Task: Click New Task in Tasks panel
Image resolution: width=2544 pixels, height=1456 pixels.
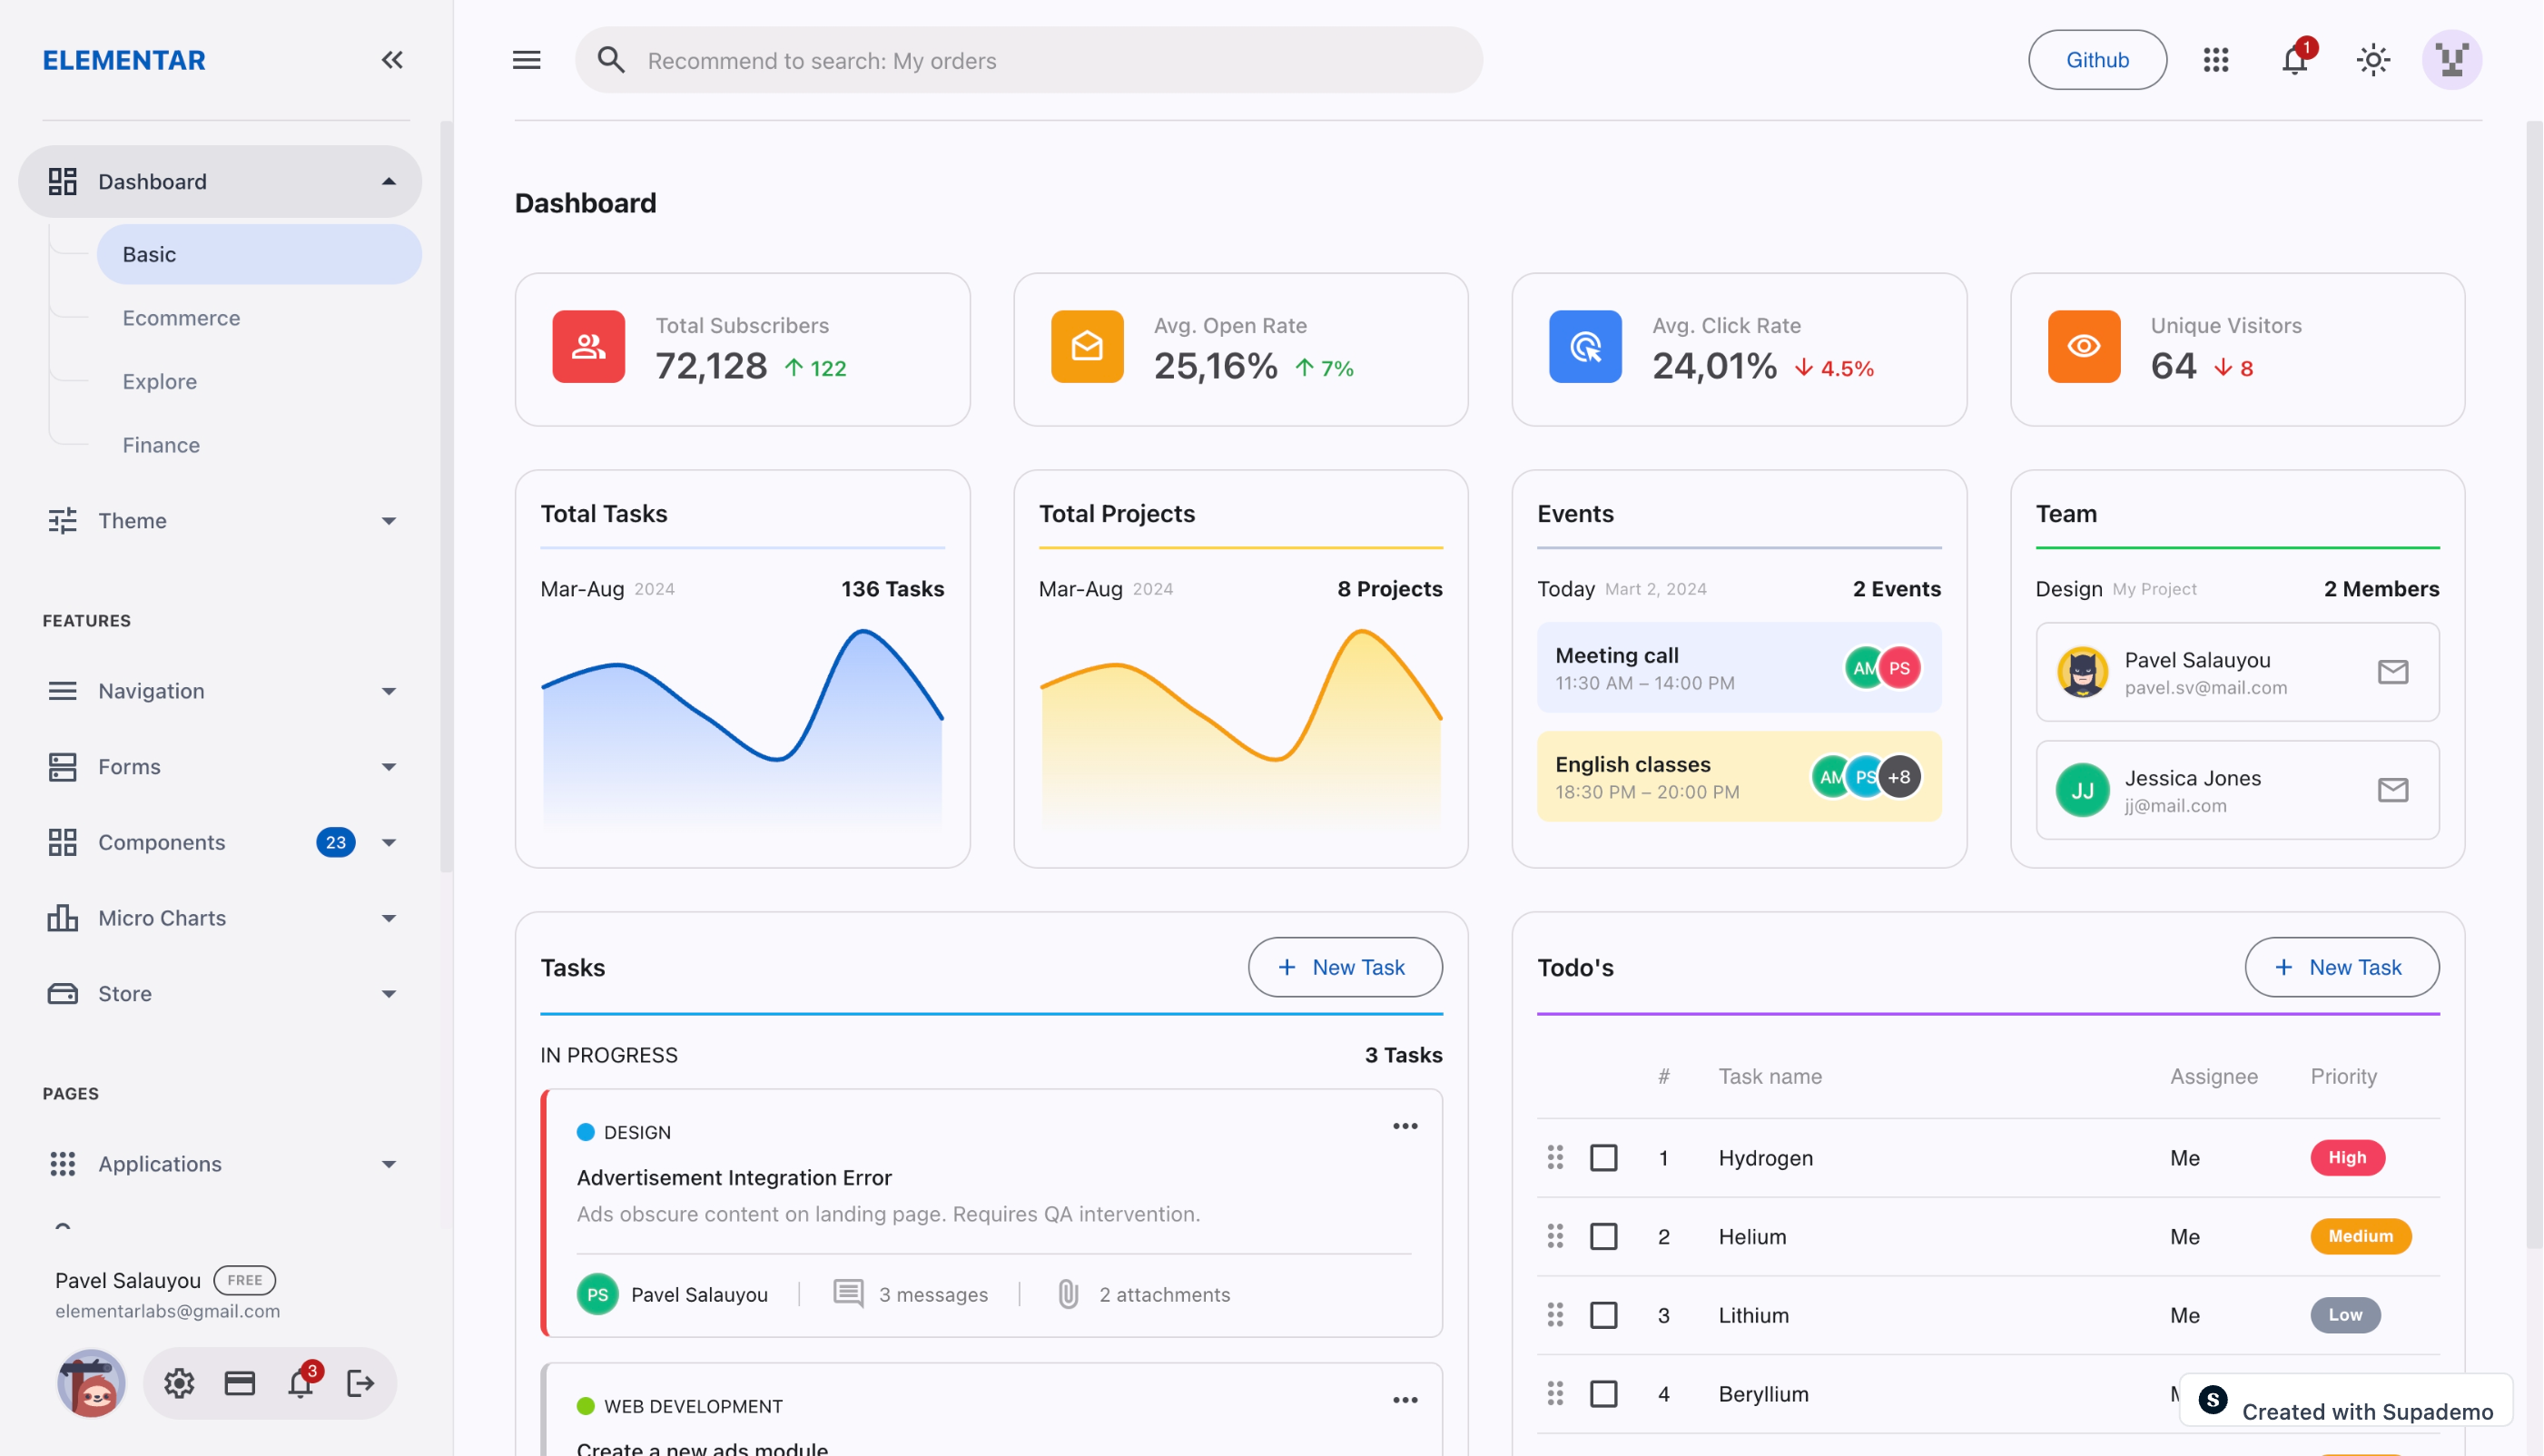Action: tap(1344, 967)
